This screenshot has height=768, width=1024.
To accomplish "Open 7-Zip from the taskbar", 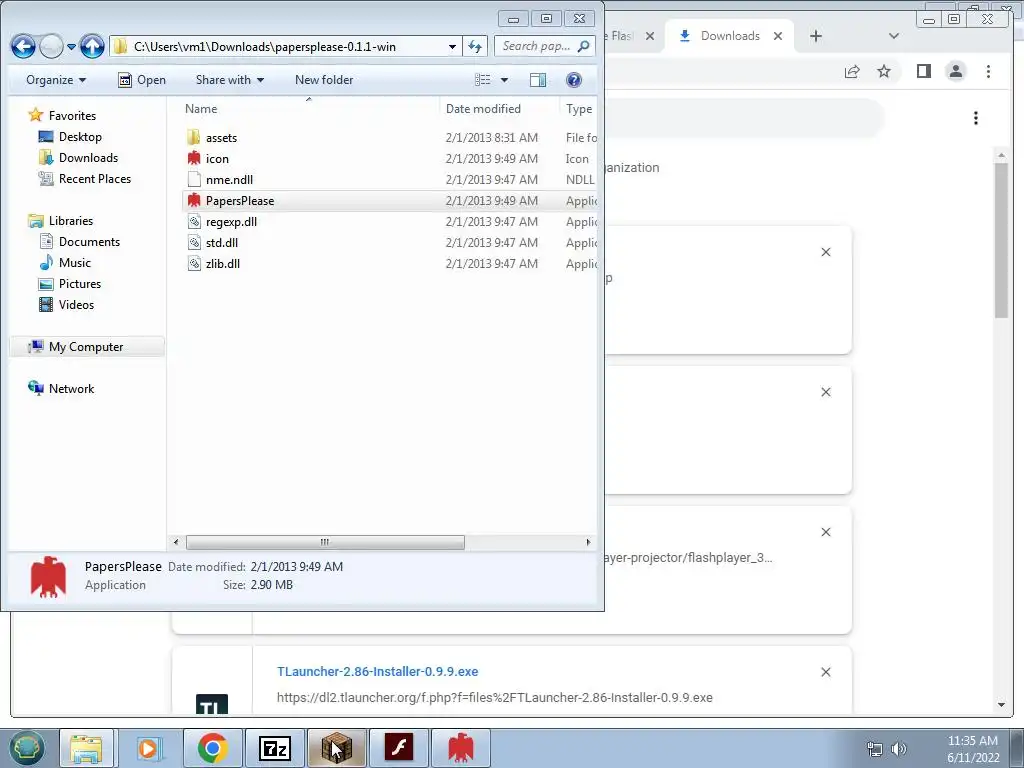I will point(274,748).
